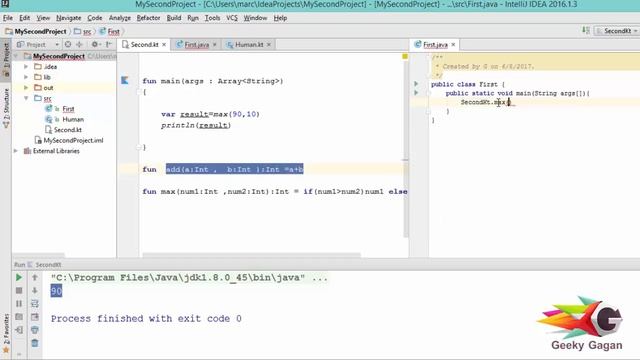The image size is (640, 360).
Task: Fold the main function body in Second.kt
Action: pos(139,92)
